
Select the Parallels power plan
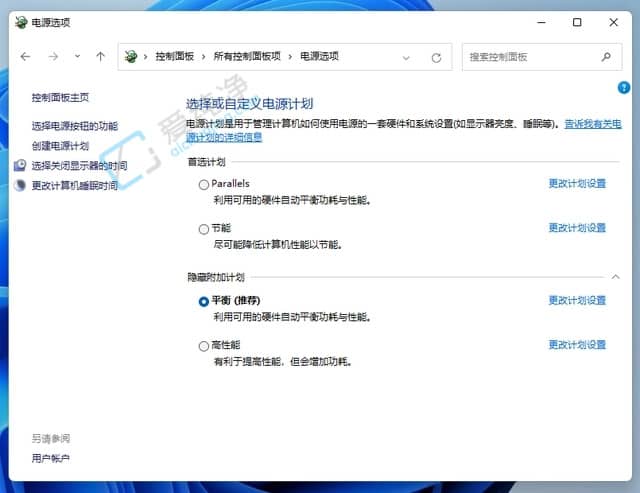204,184
